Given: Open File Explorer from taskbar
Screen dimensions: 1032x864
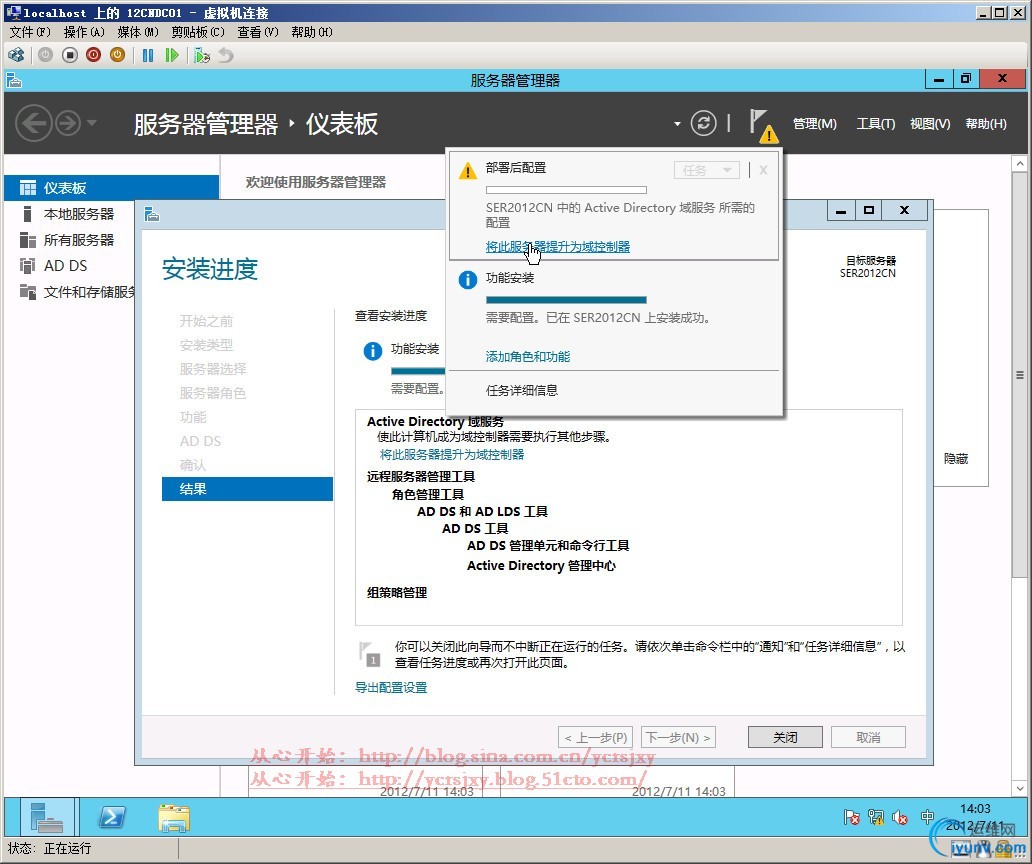Looking at the screenshot, I should tap(174, 817).
